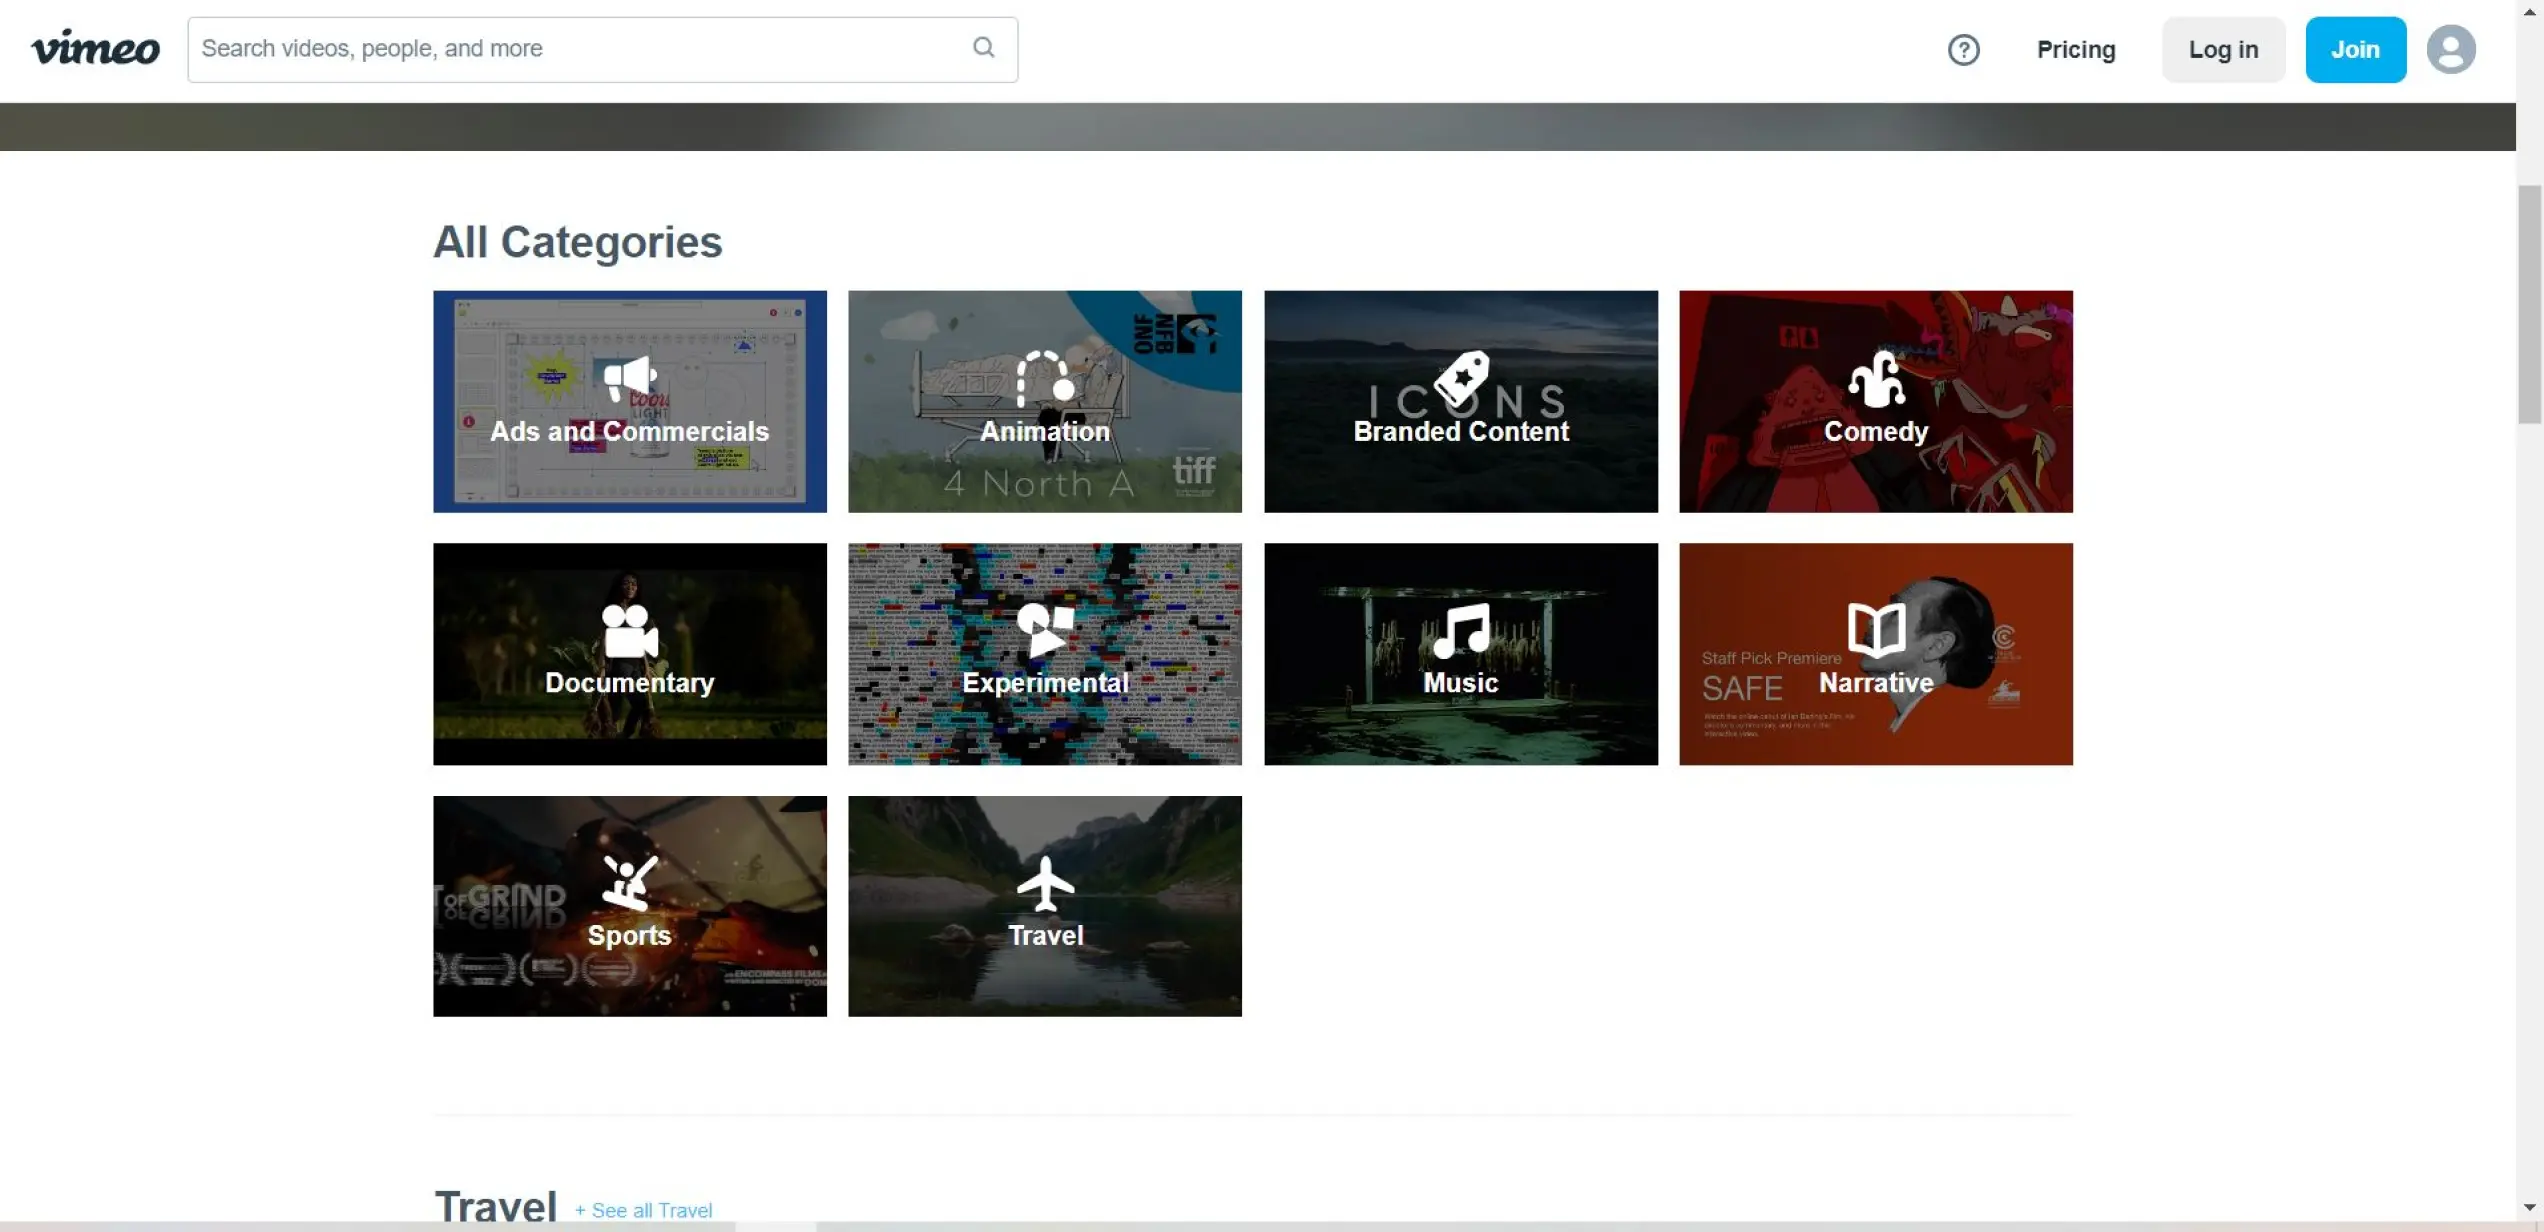This screenshot has width=2544, height=1232.
Task: Follow the See all Travel link
Action: coord(643,1210)
